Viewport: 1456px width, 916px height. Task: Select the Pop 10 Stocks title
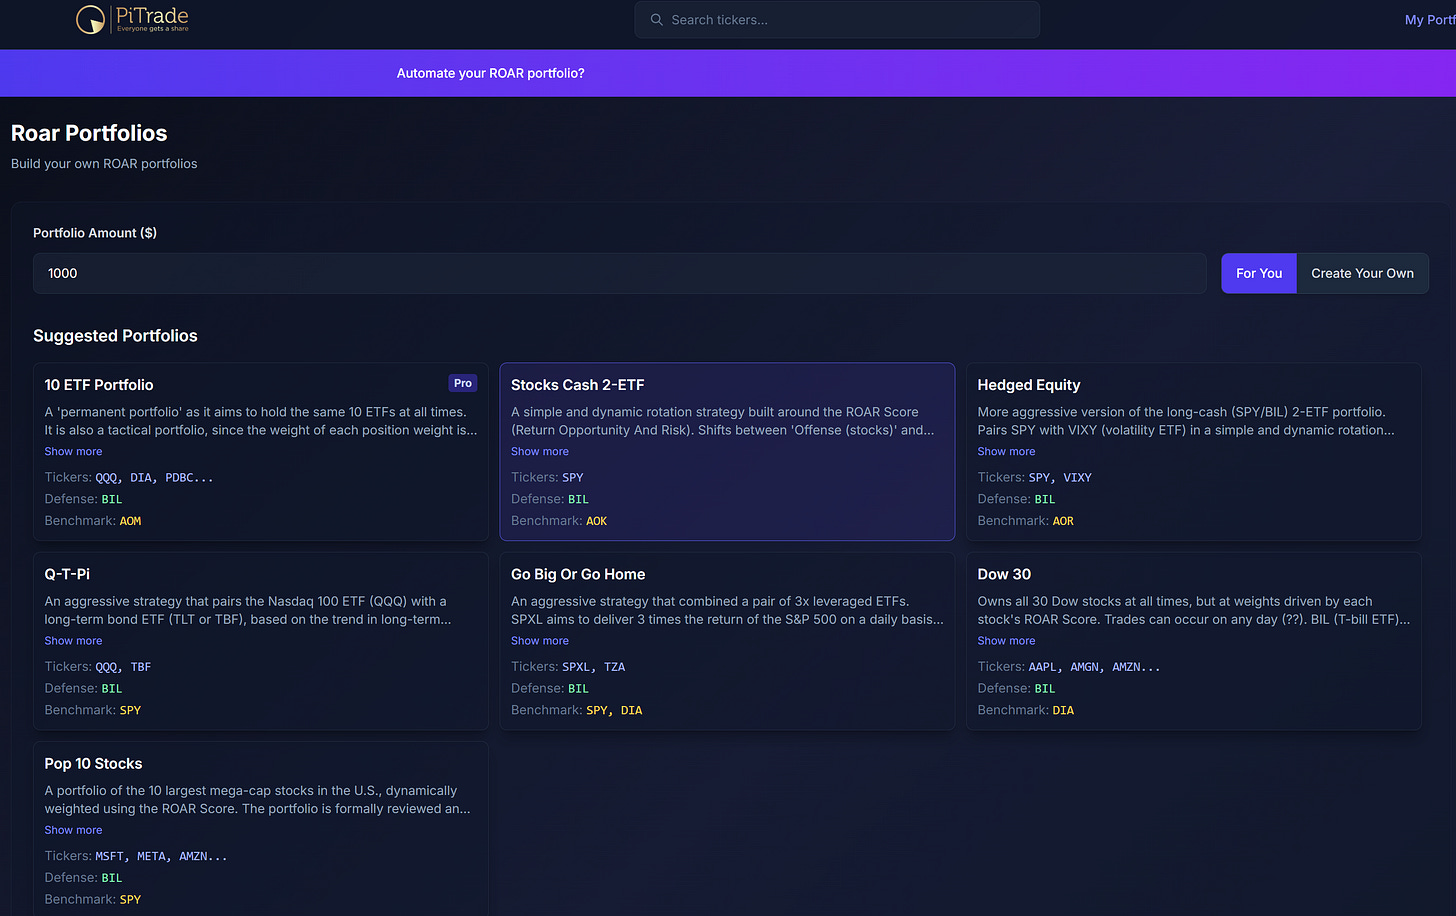(x=93, y=763)
